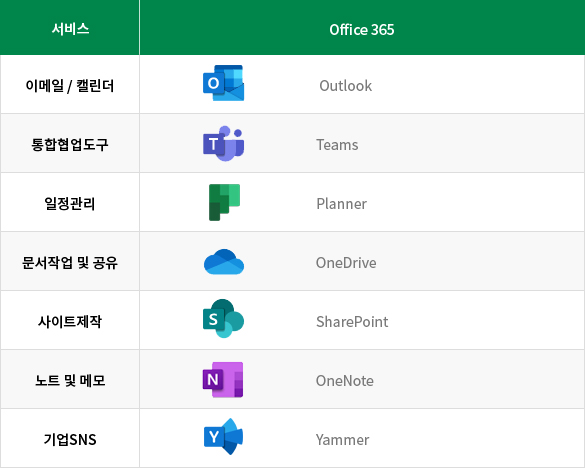Click the 서비스 column header

[70, 28]
